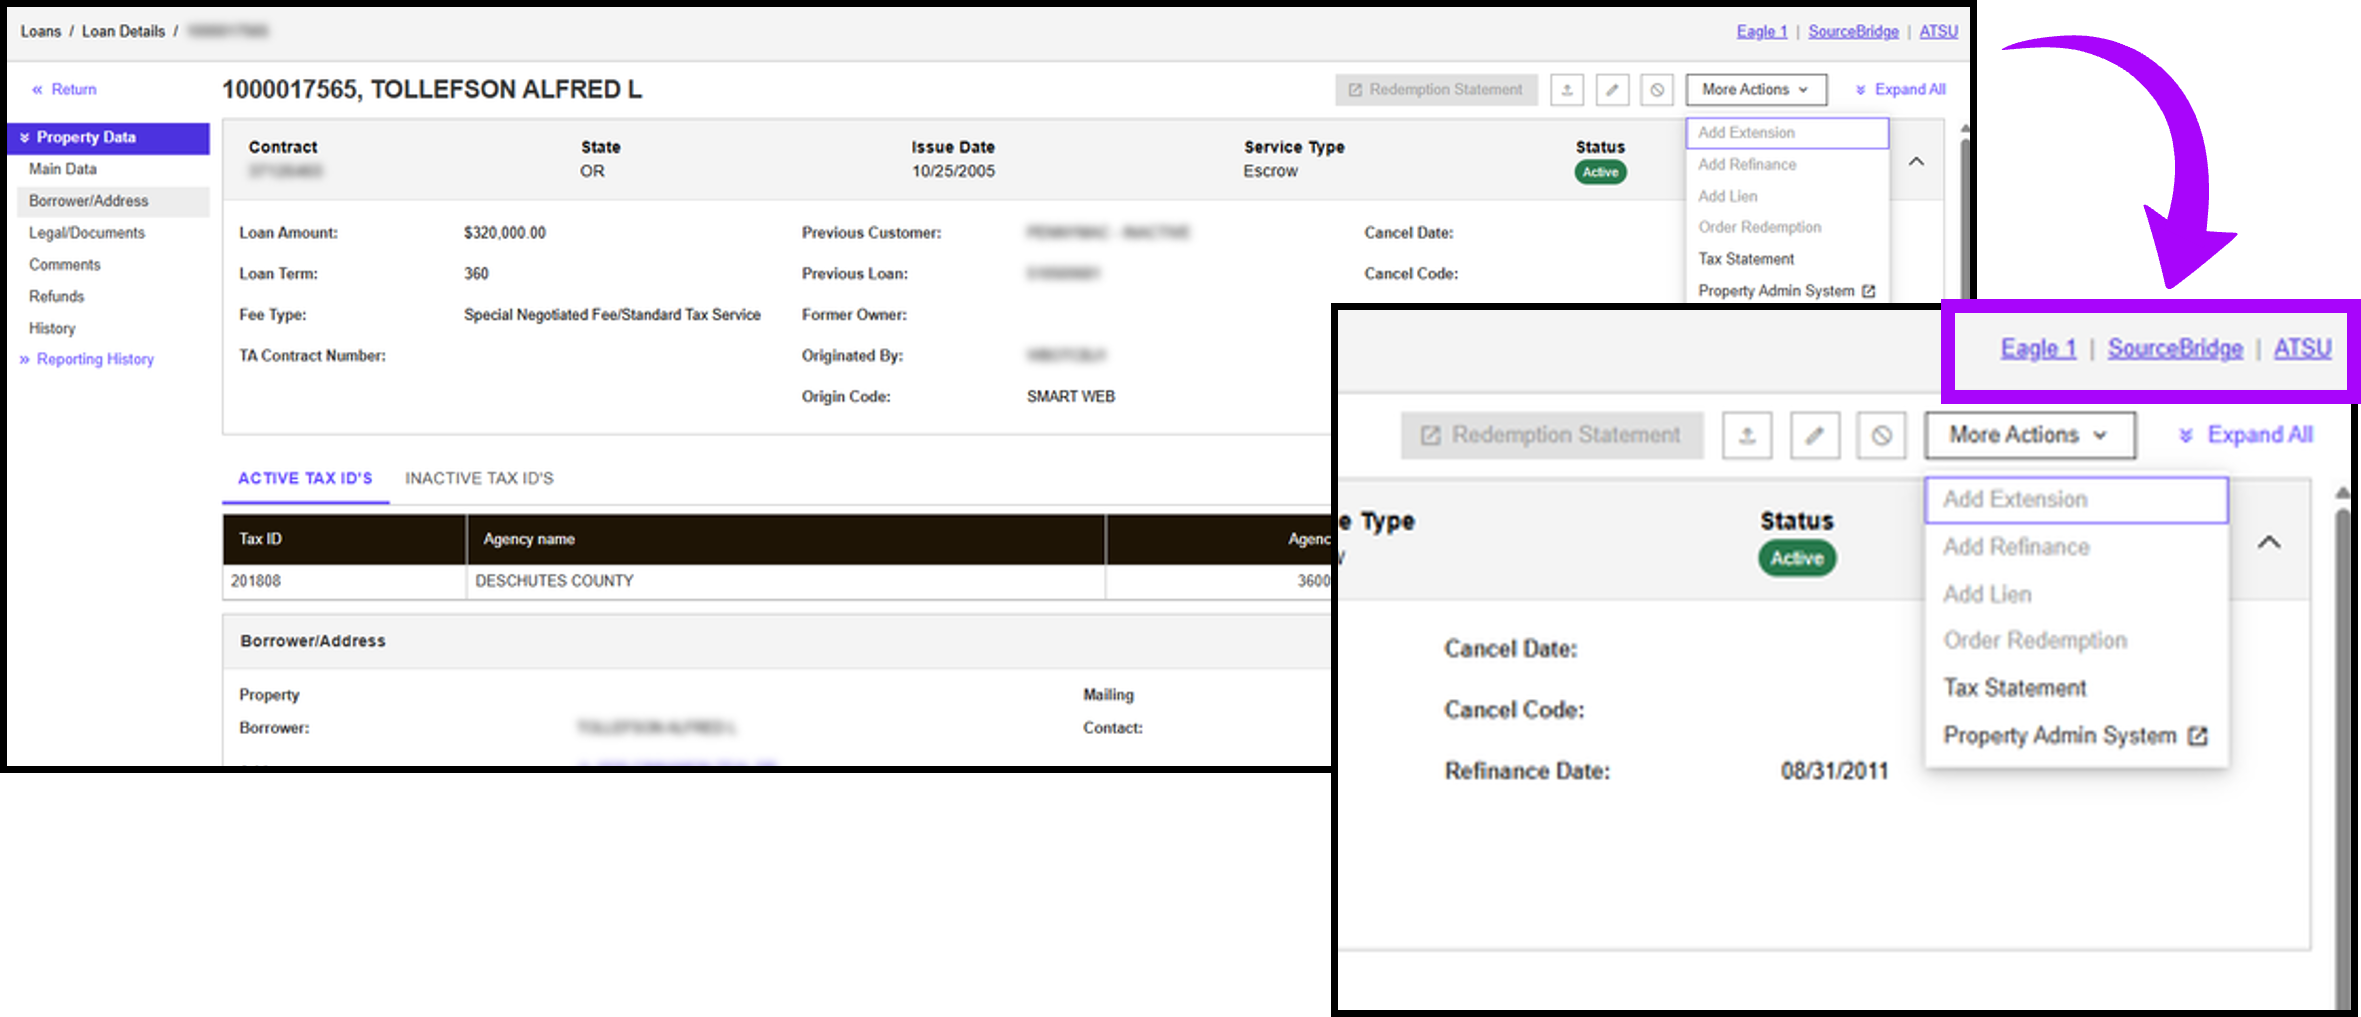Select the ACTIVE TAX ID'S tab
The height and width of the screenshot is (1017, 2361).
point(305,479)
